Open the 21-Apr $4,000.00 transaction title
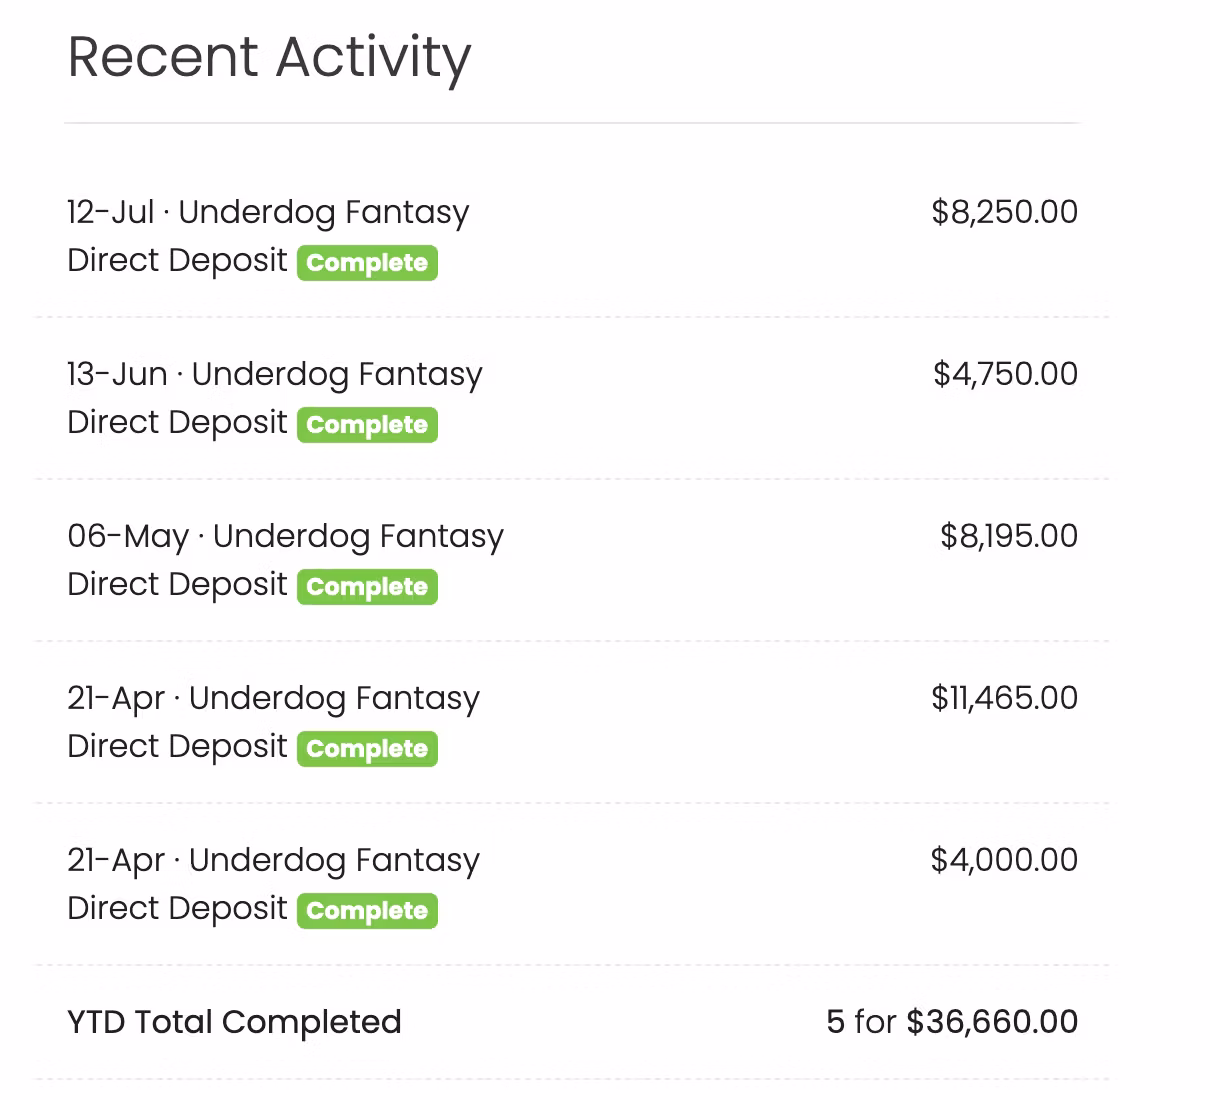 coord(273,860)
